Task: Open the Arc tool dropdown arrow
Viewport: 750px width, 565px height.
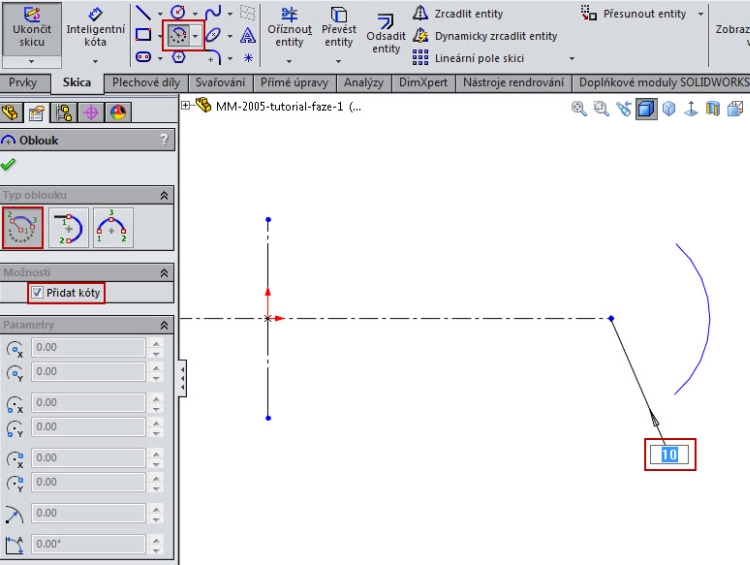Action: pos(196,36)
